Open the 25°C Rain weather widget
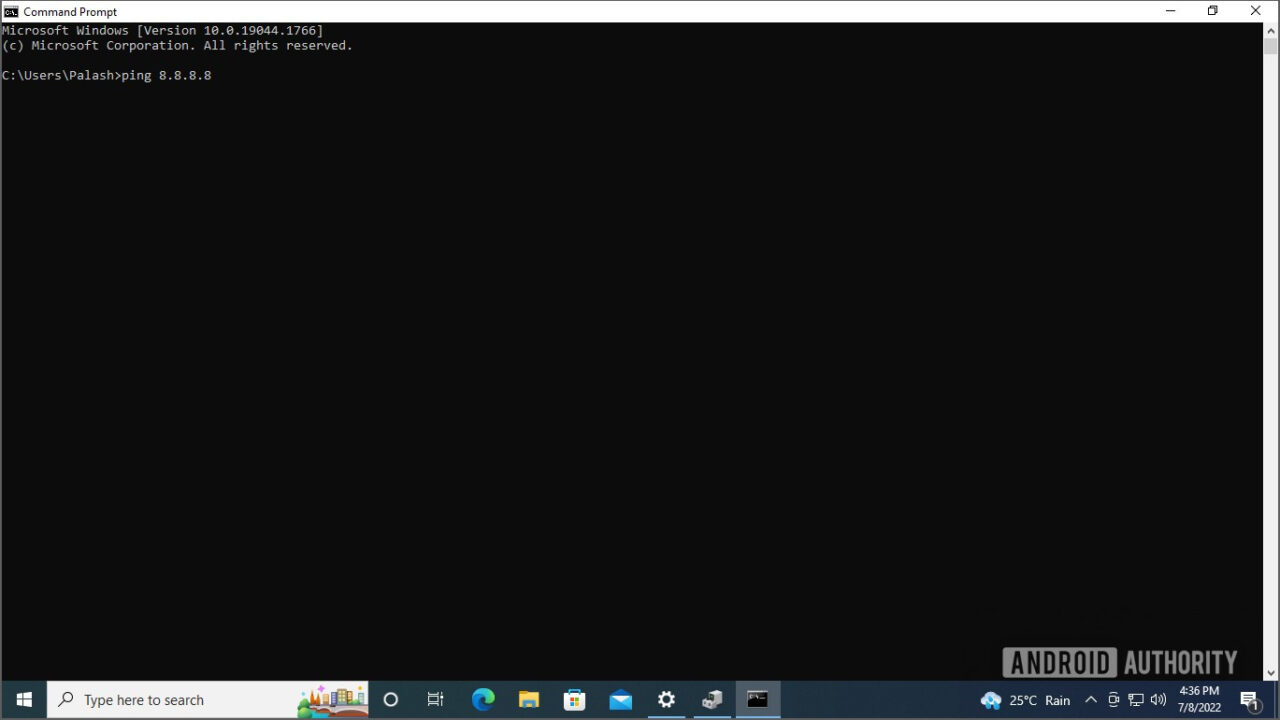This screenshot has height=720, width=1280. click(x=1025, y=699)
